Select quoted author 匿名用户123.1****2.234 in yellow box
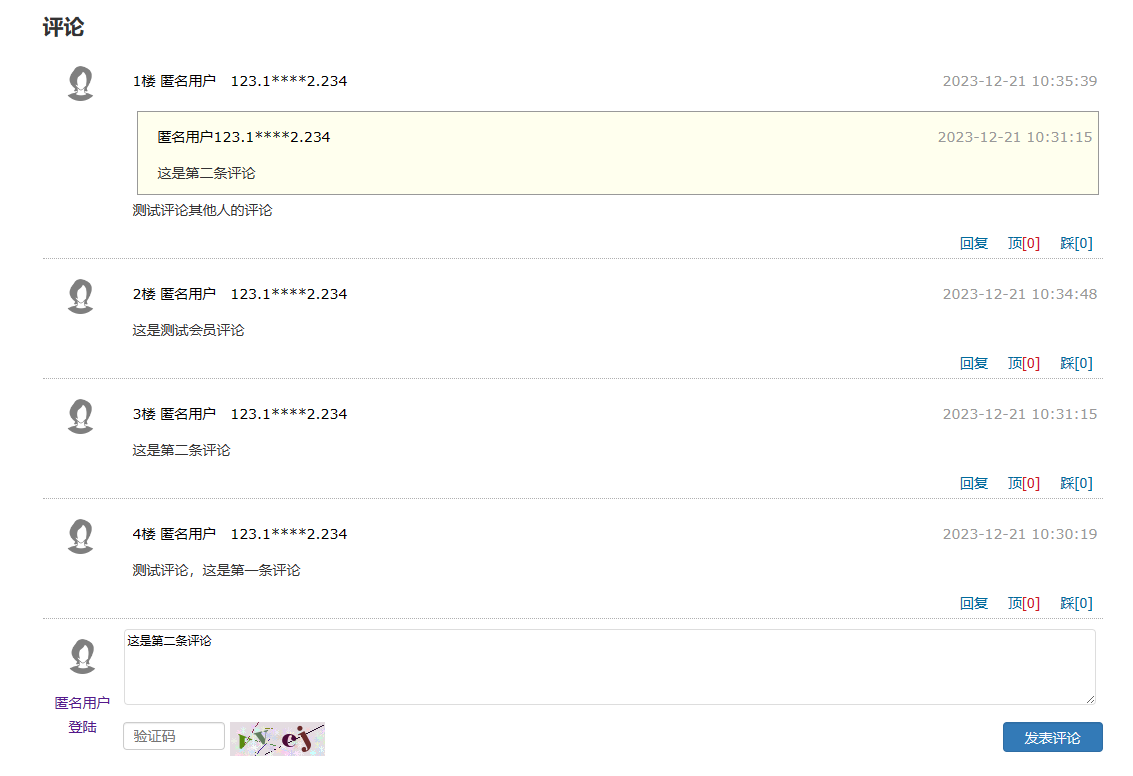Image resolution: width=1133 pixels, height=776 pixels. (244, 137)
